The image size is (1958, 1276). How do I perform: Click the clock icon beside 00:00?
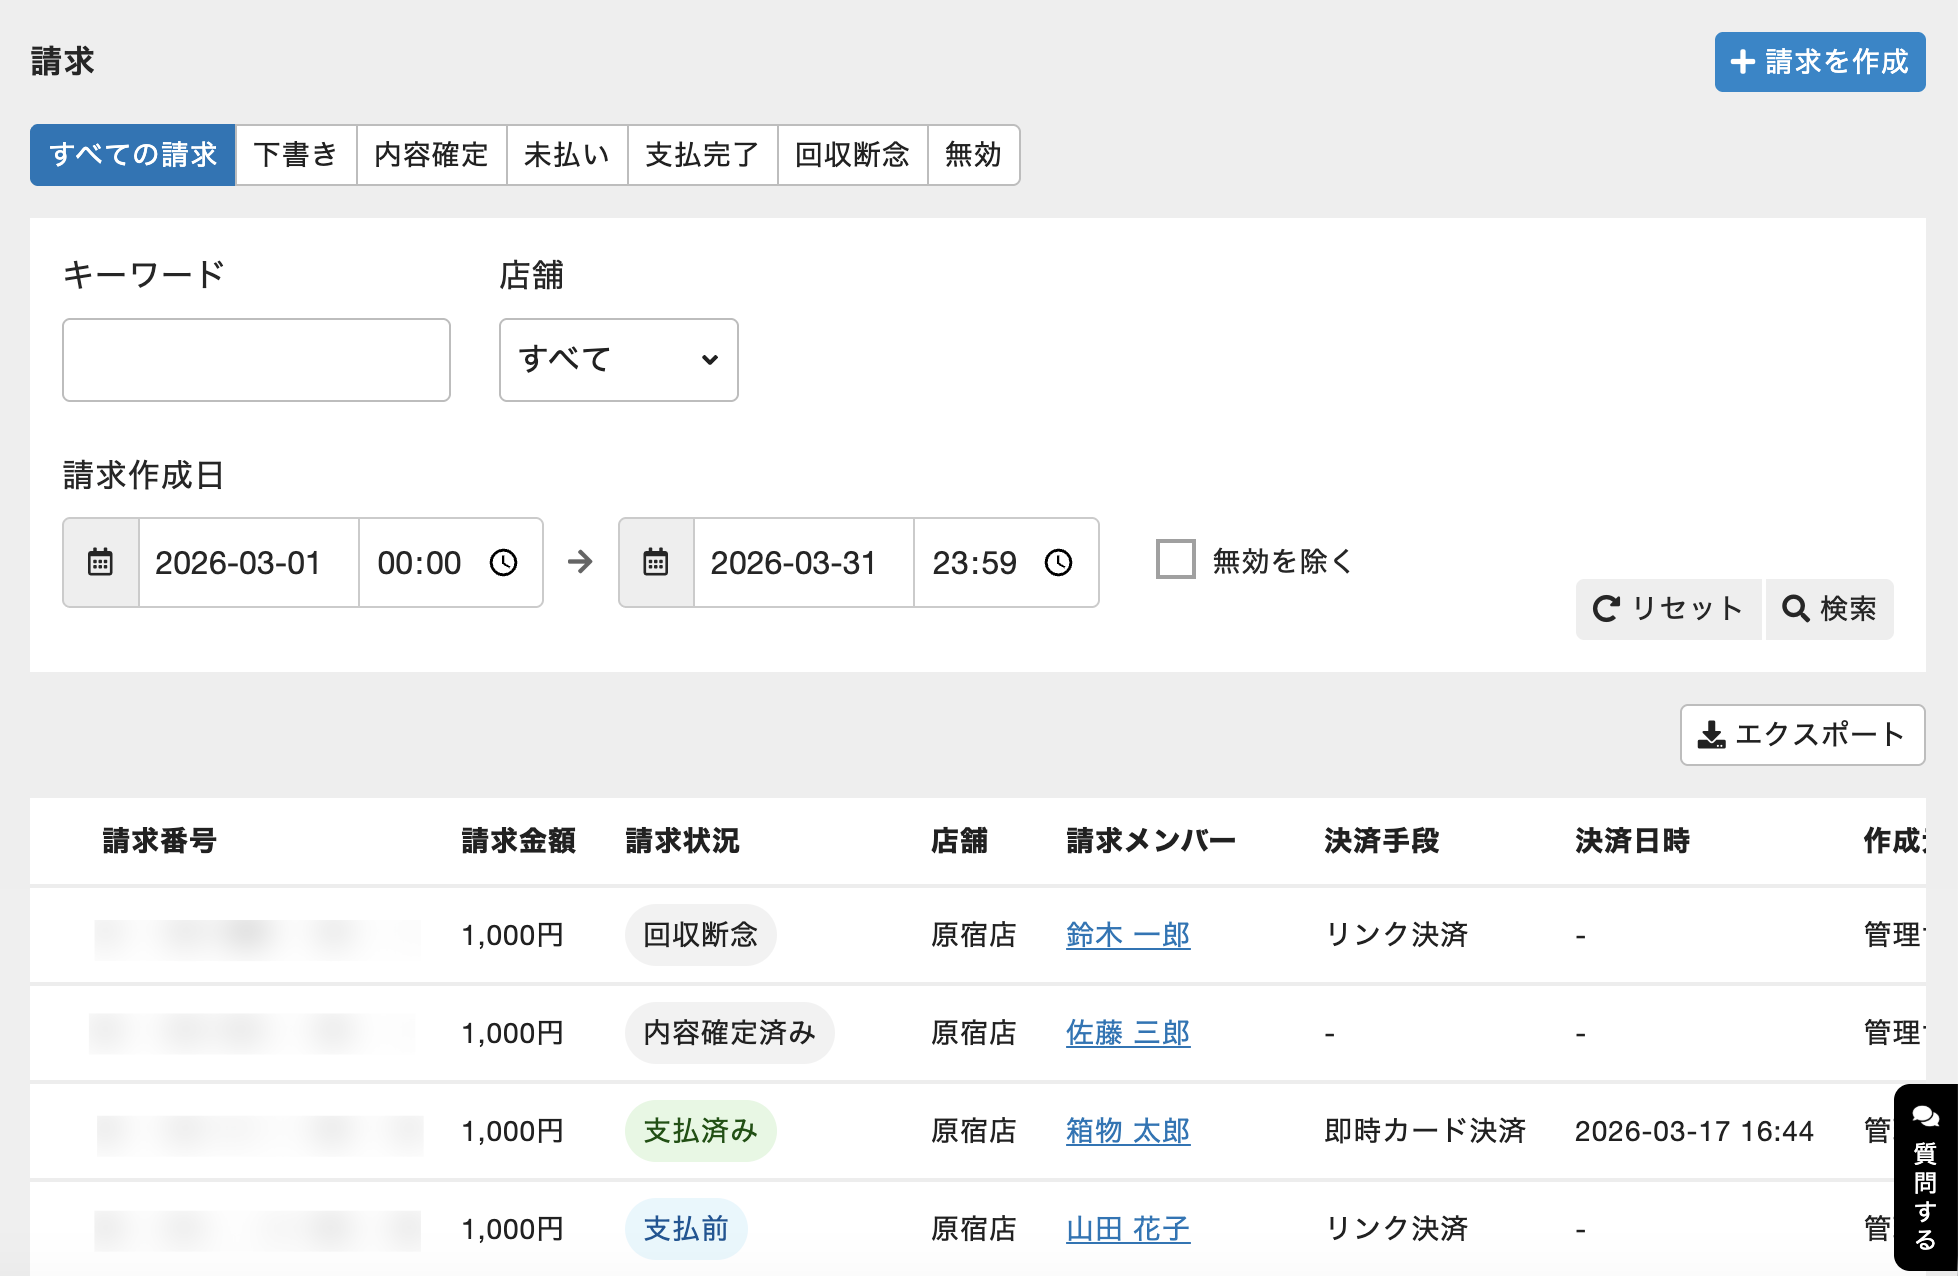[x=503, y=562]
